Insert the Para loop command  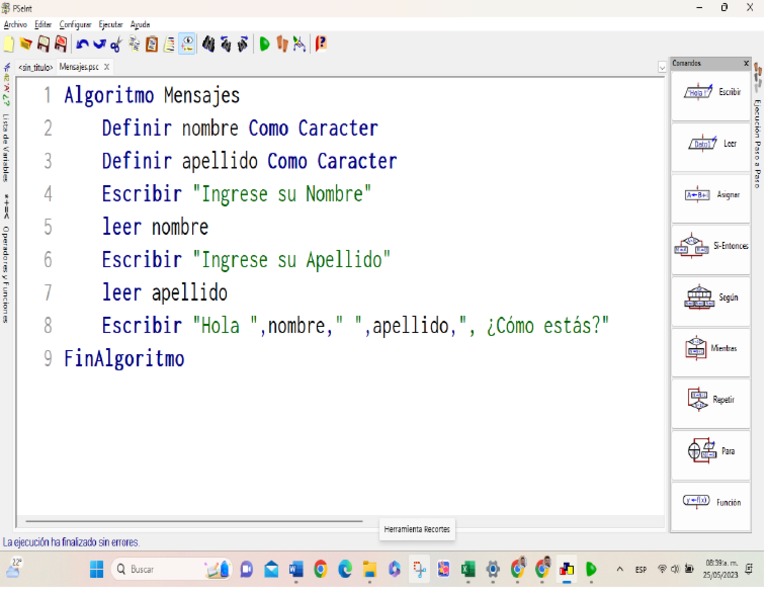point(711,451)
